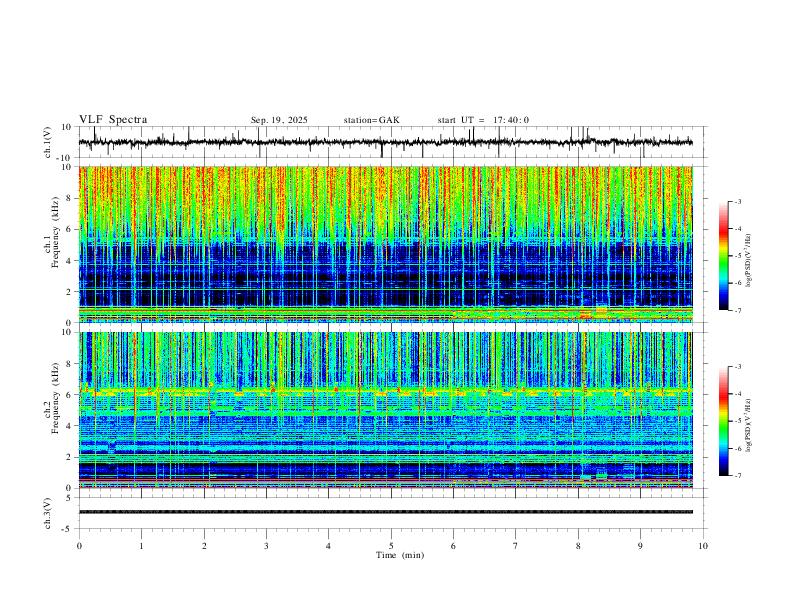
Task: Click the ch.2 frequency axis "6" tick
Action: [70, 395]
